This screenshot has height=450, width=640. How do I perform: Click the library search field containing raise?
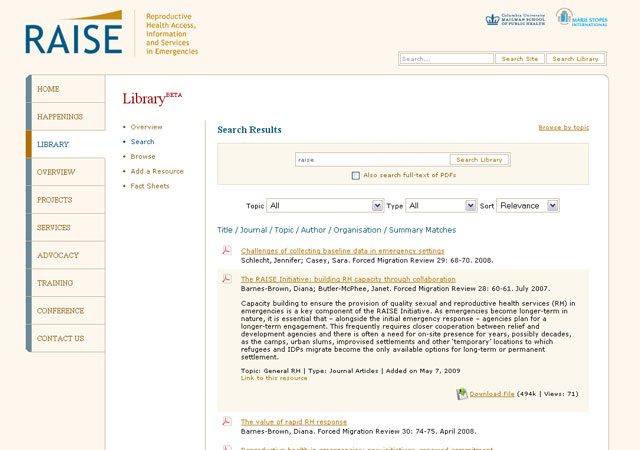[372, 160]
